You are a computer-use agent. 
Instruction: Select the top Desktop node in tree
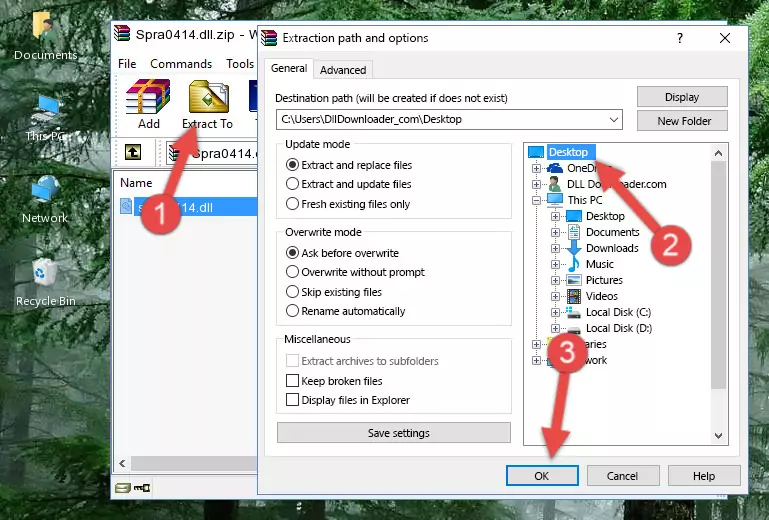click(568, 152)
